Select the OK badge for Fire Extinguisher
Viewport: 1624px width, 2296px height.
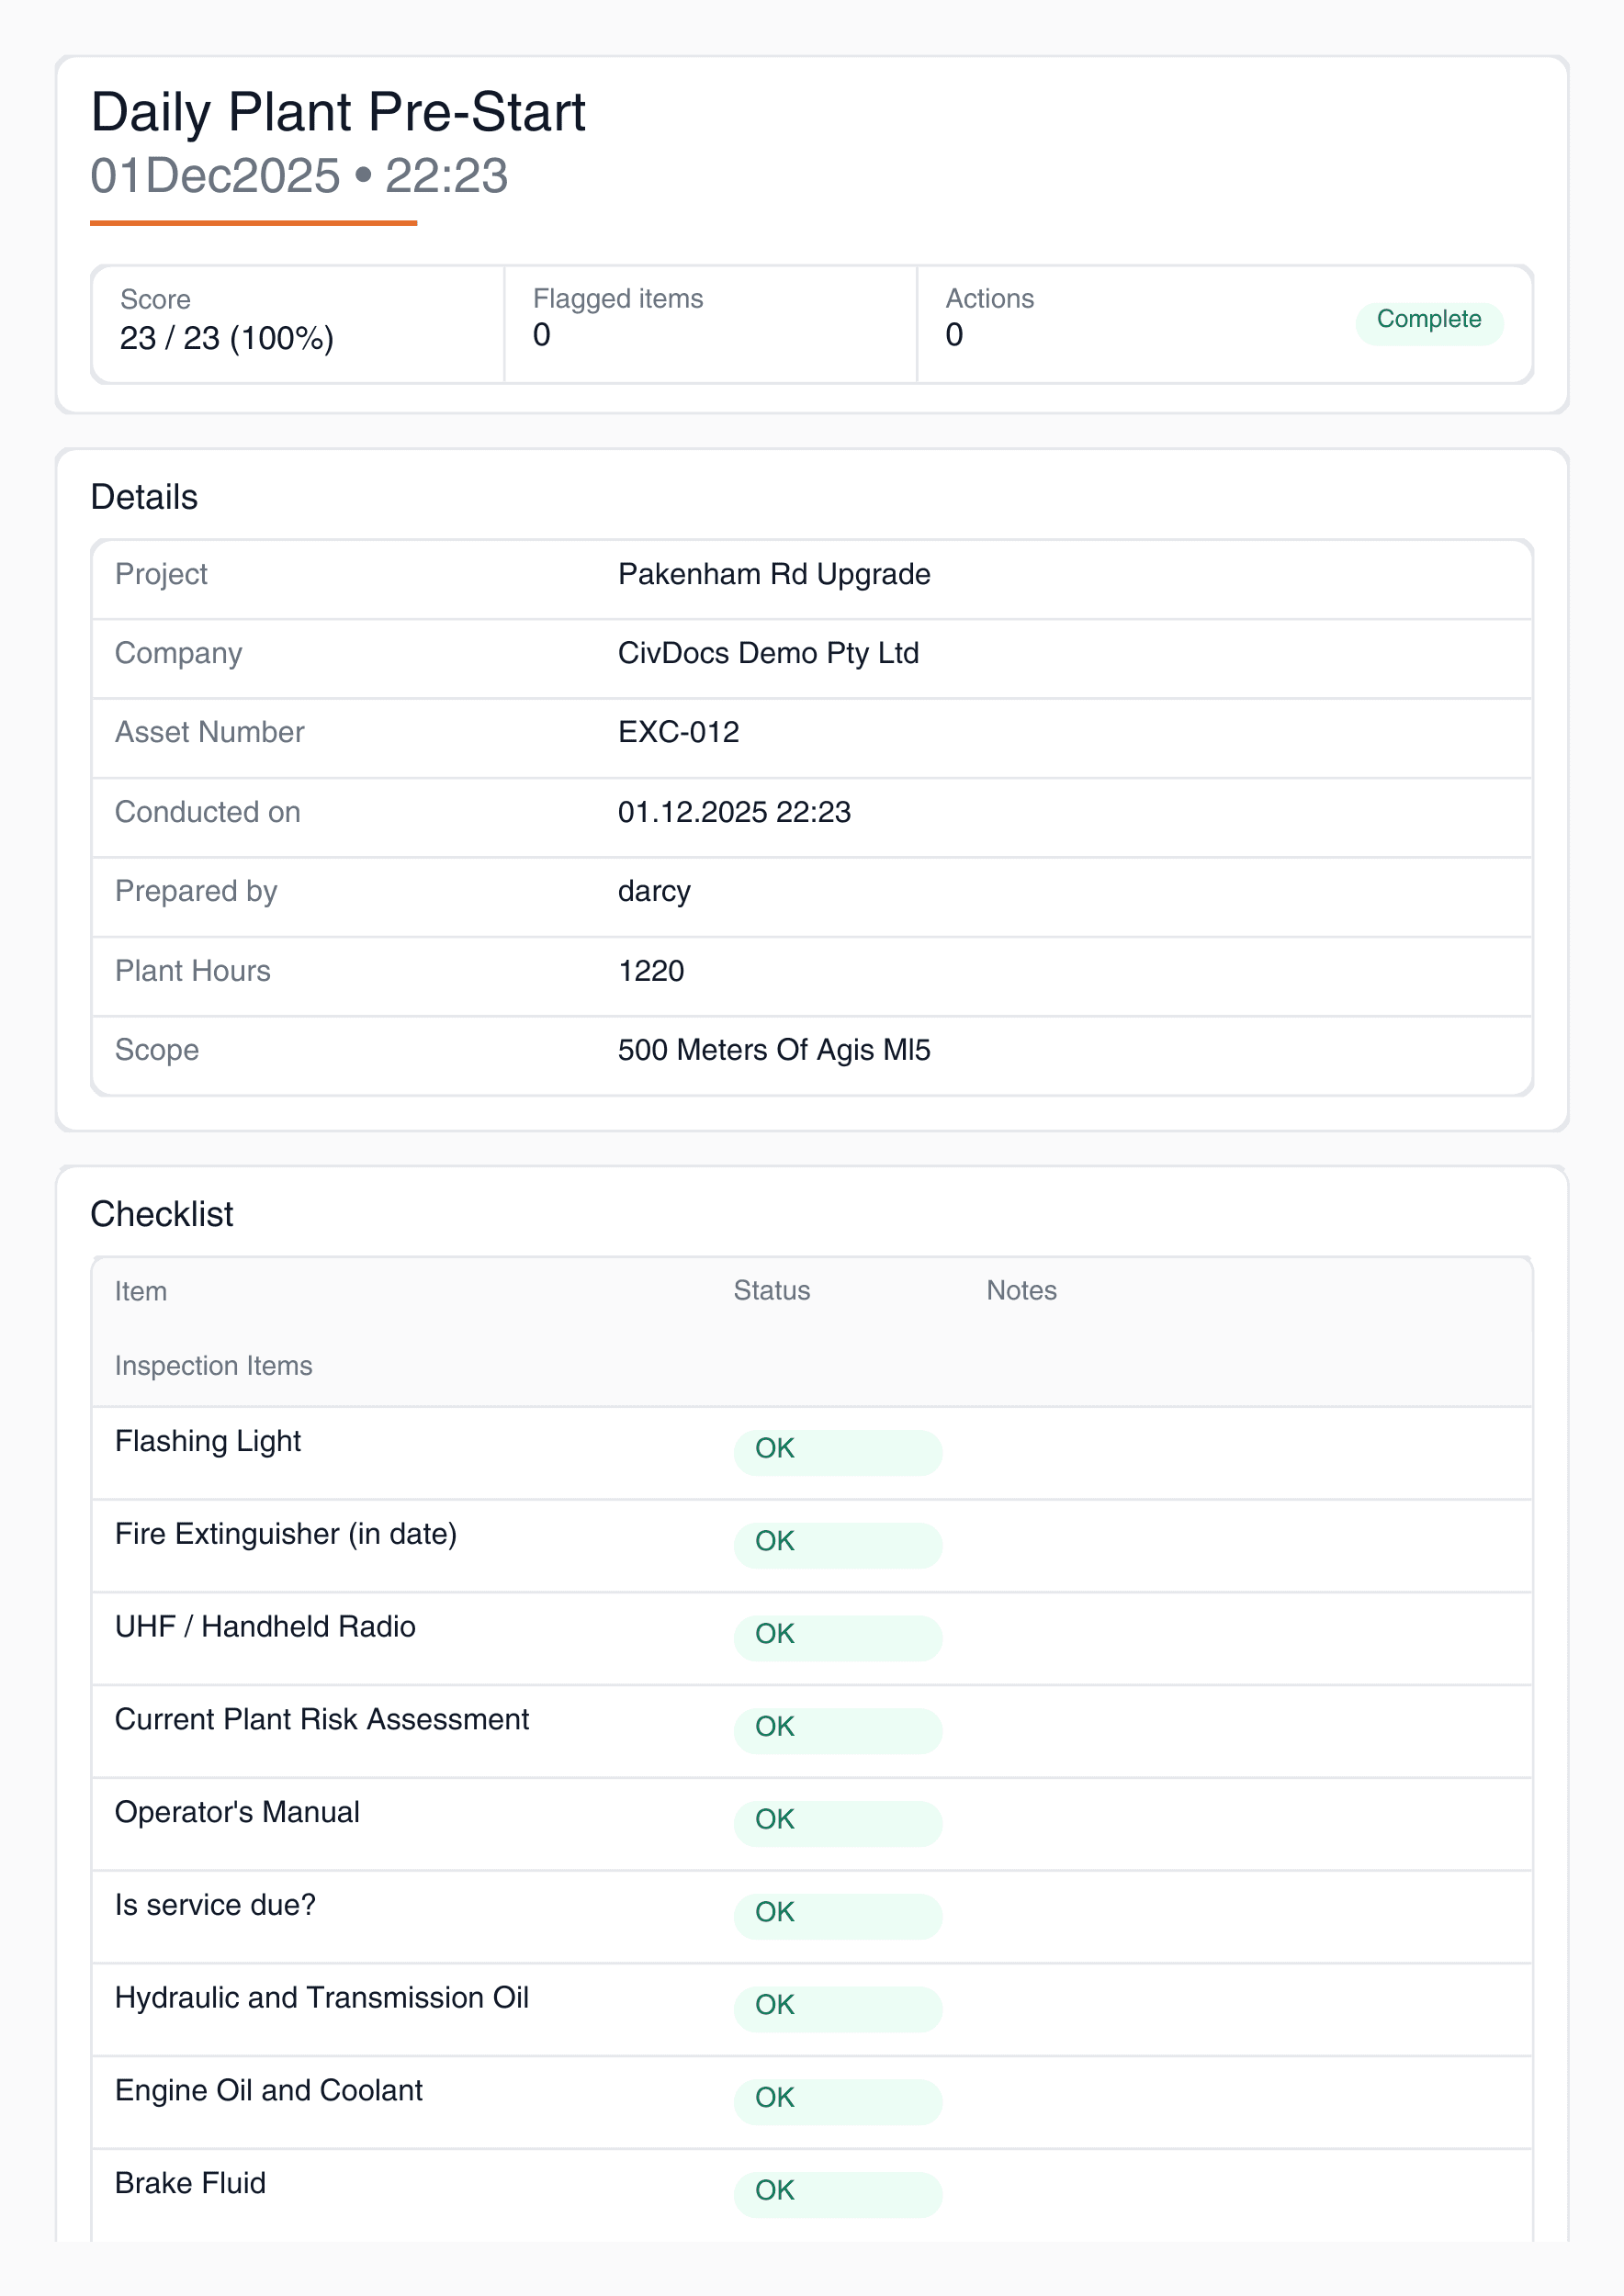pyautogui.click(x=837, y=1542)
